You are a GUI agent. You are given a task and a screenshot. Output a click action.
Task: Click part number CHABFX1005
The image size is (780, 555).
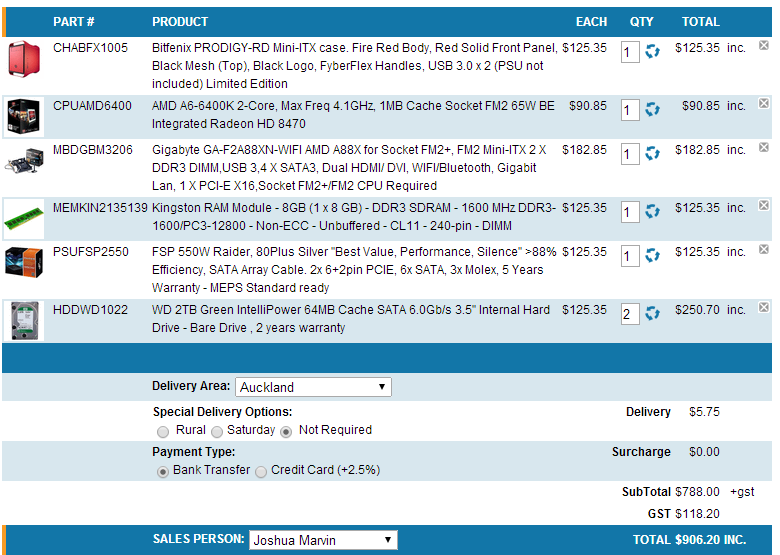(91, 48)
